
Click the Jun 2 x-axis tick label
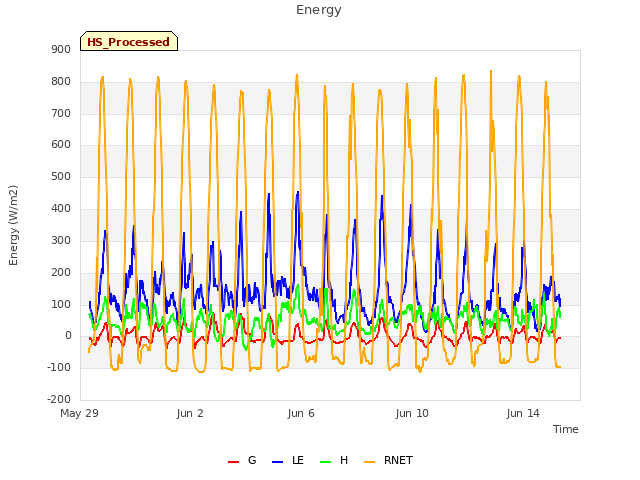coord(190,413)
